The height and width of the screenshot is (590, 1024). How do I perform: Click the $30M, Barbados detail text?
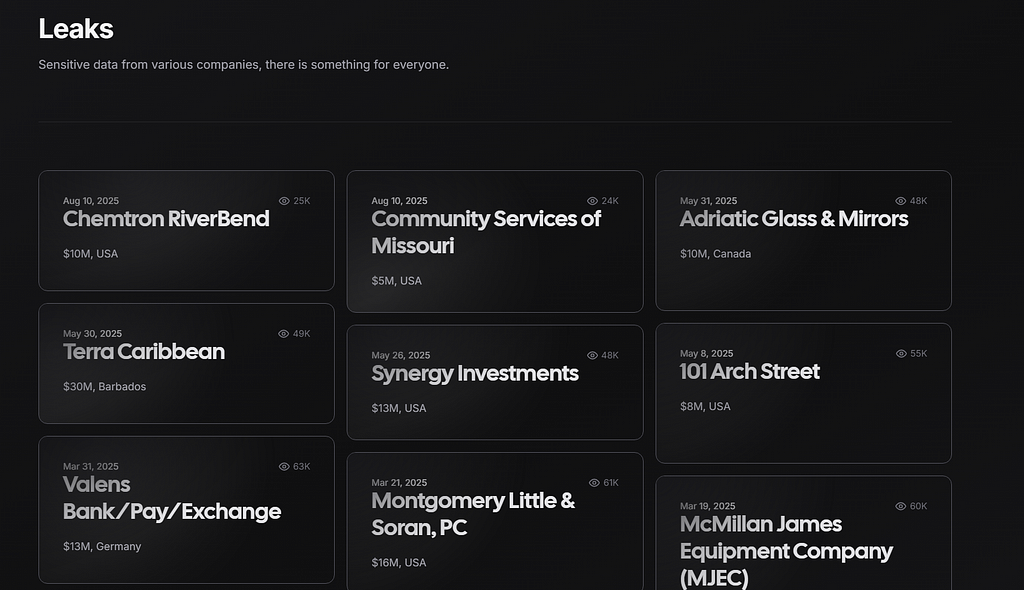coord(104,387)
